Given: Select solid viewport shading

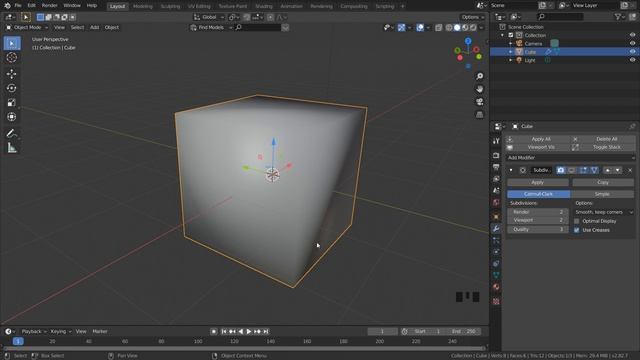Looking at the screenshot, I should coord(457,28).
